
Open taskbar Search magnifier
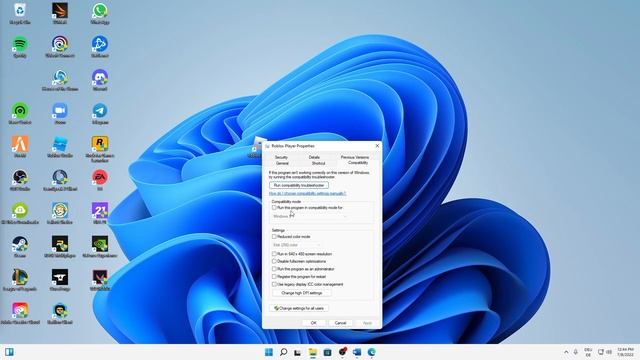click(x=283, y=352)
